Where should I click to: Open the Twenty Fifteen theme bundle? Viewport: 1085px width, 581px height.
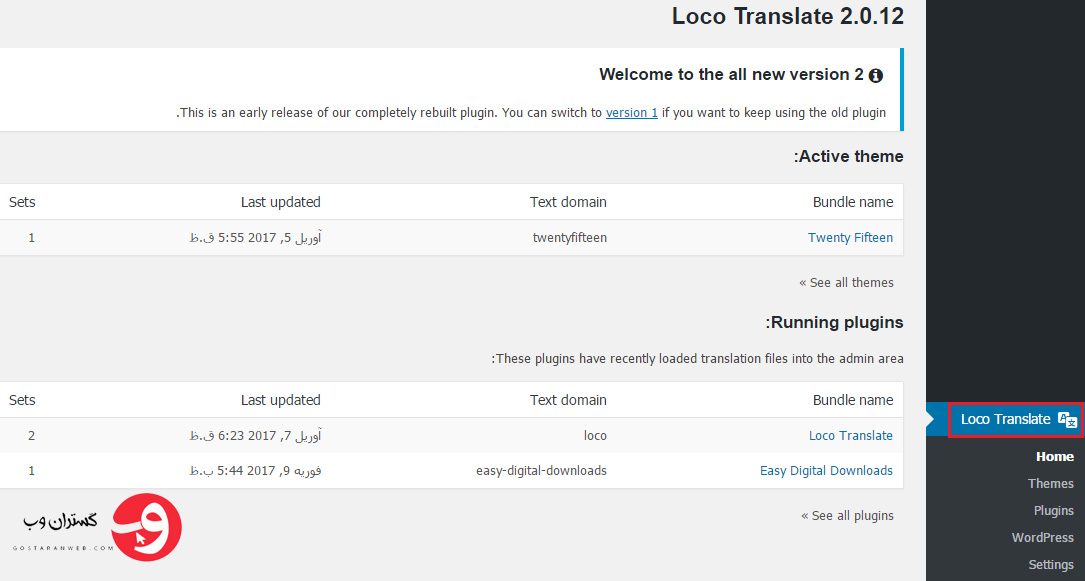pyautogui.click(x=850, y=237)
